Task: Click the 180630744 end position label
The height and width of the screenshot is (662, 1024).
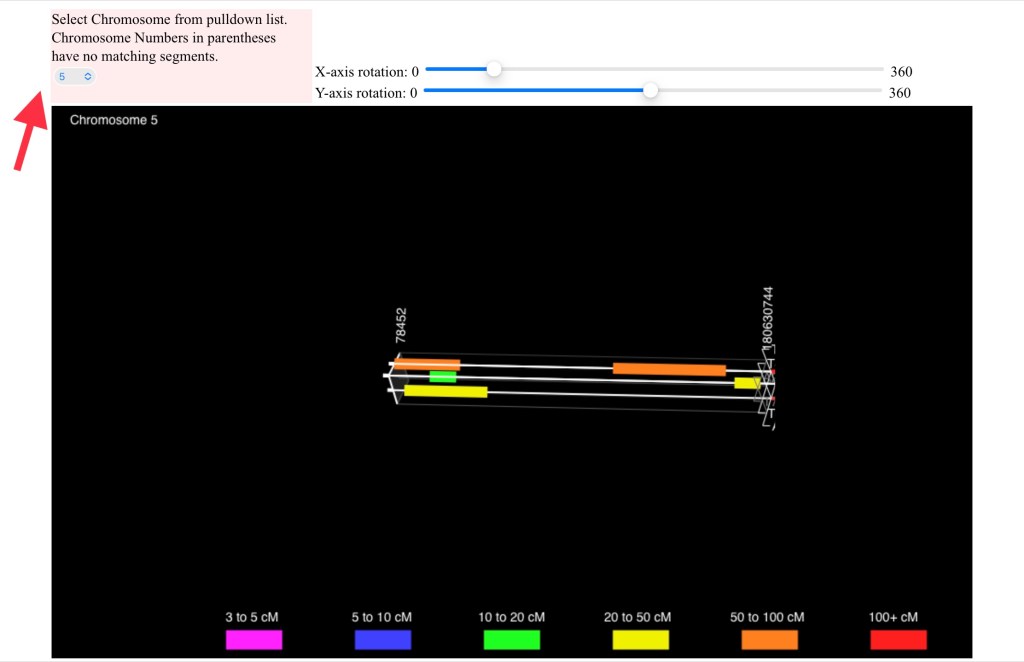Action: coord(767,317)
